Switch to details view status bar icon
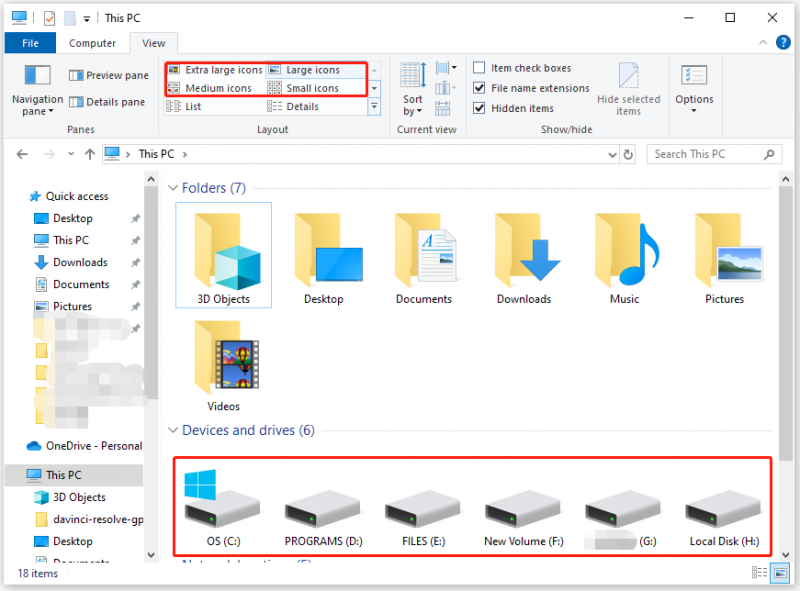The height and width of the screenshot is (591, 800). click(x=759, y=572)
